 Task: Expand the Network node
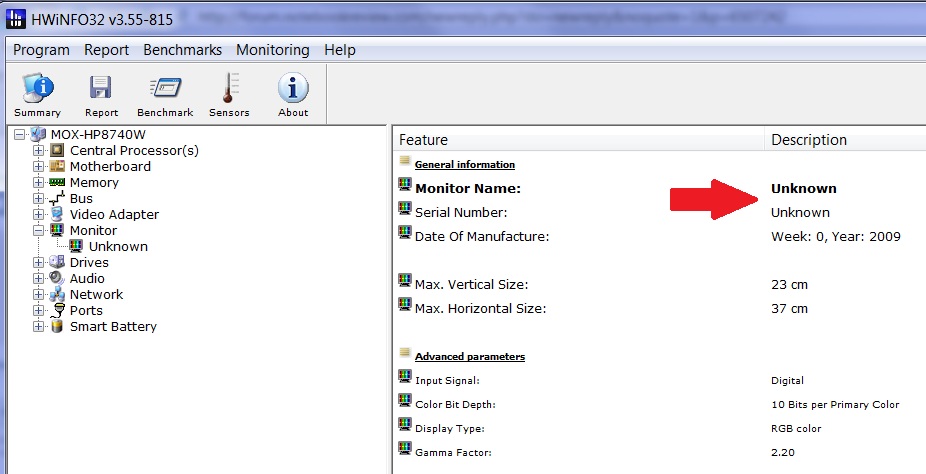point(38,294)
